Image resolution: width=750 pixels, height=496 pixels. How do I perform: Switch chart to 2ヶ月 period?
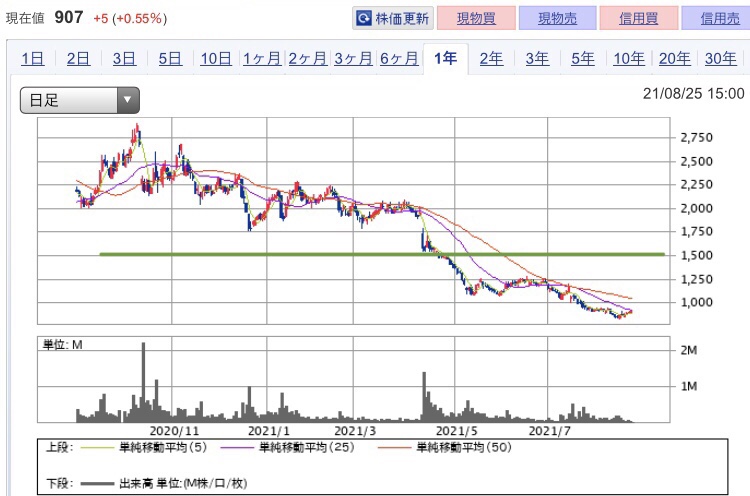pos(308,59)
